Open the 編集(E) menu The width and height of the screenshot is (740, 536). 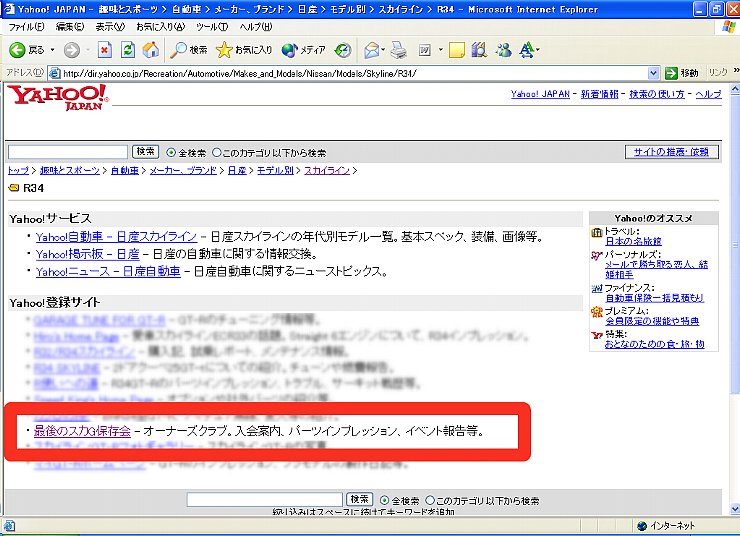tap(70, 27)
